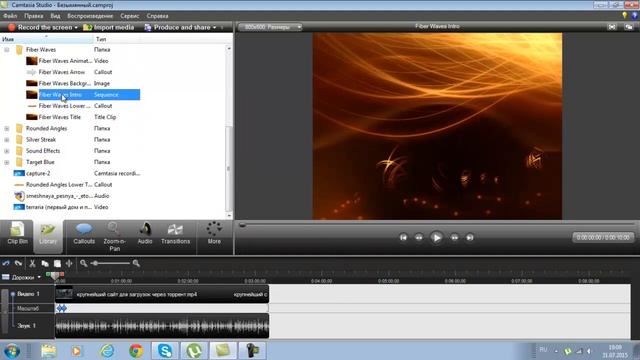640x360 pixels.
Task: Open the Вид menu
Action: pyautogui.click(x=56, y=16)
